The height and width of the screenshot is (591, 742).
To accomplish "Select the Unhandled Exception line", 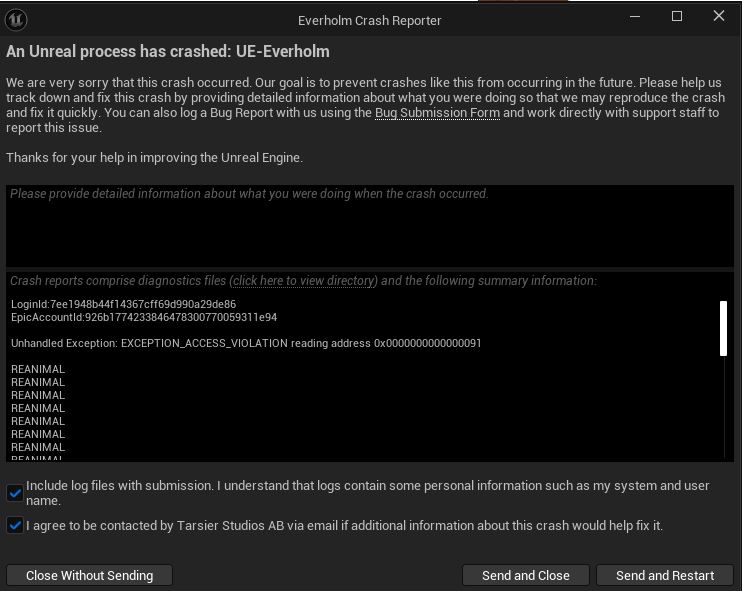I will click(245, 343).
